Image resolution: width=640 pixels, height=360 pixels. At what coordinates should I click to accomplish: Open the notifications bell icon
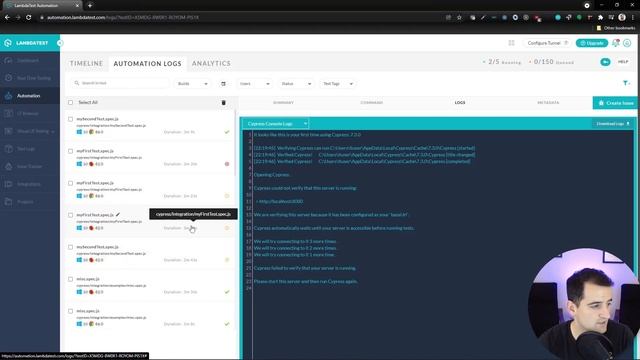pos(616,43)
